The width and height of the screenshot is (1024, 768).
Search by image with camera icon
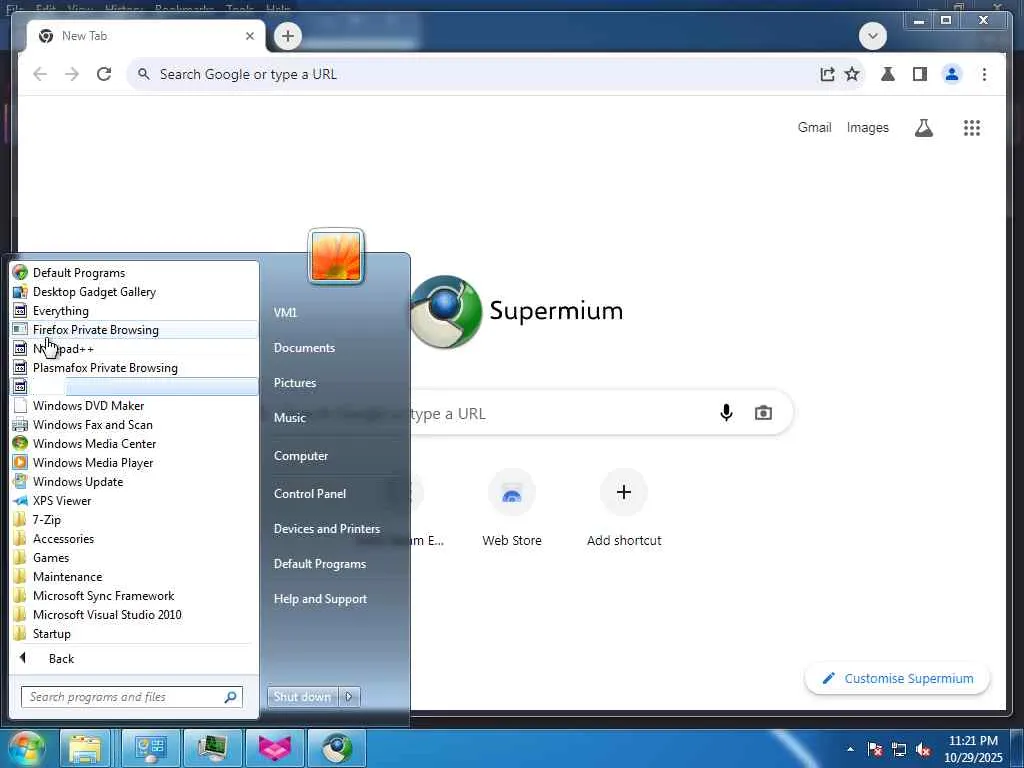[763, 413]
